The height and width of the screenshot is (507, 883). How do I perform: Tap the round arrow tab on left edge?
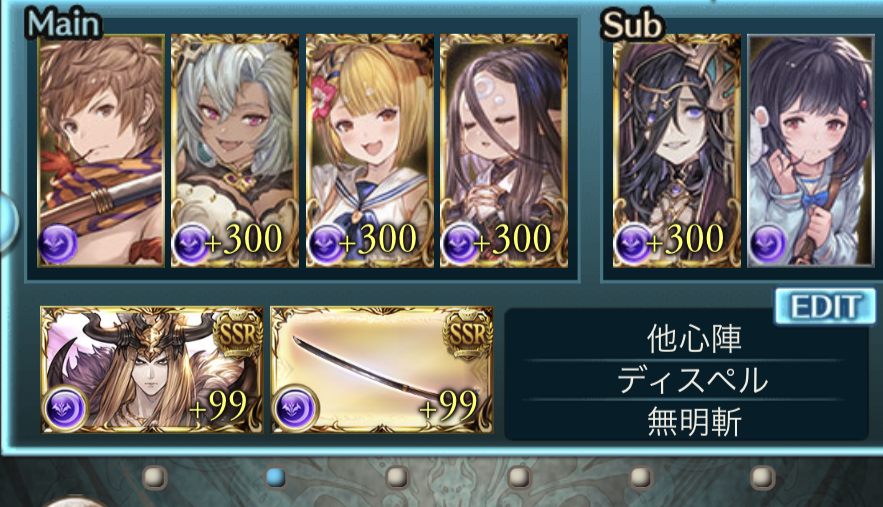pos(8,221)
